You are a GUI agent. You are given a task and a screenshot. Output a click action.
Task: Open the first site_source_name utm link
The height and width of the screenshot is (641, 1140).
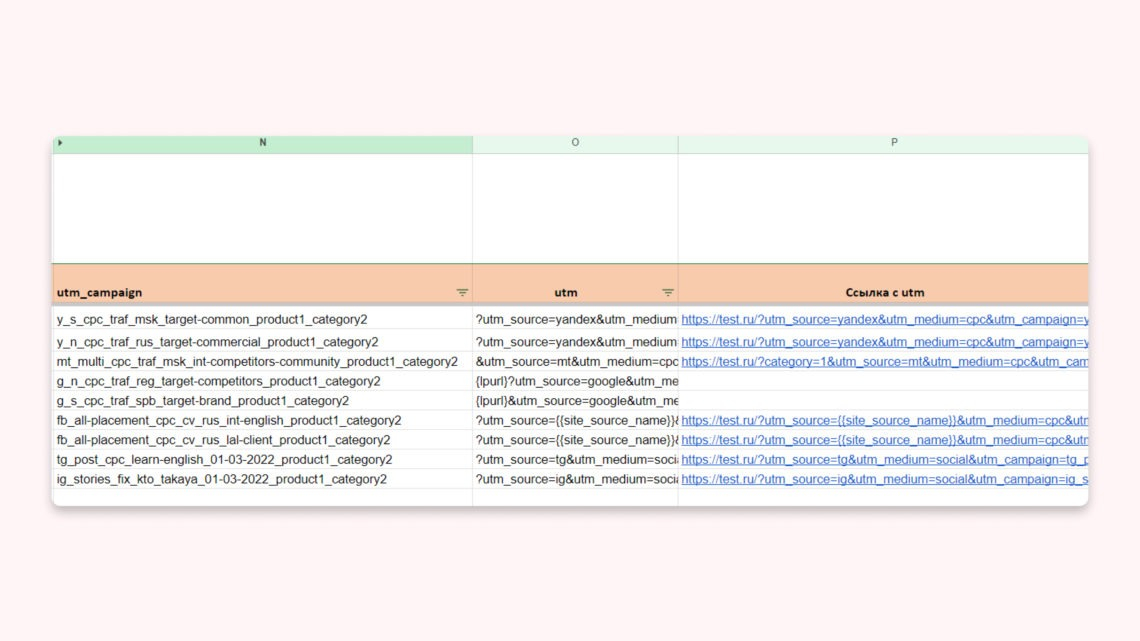(884, 420)
